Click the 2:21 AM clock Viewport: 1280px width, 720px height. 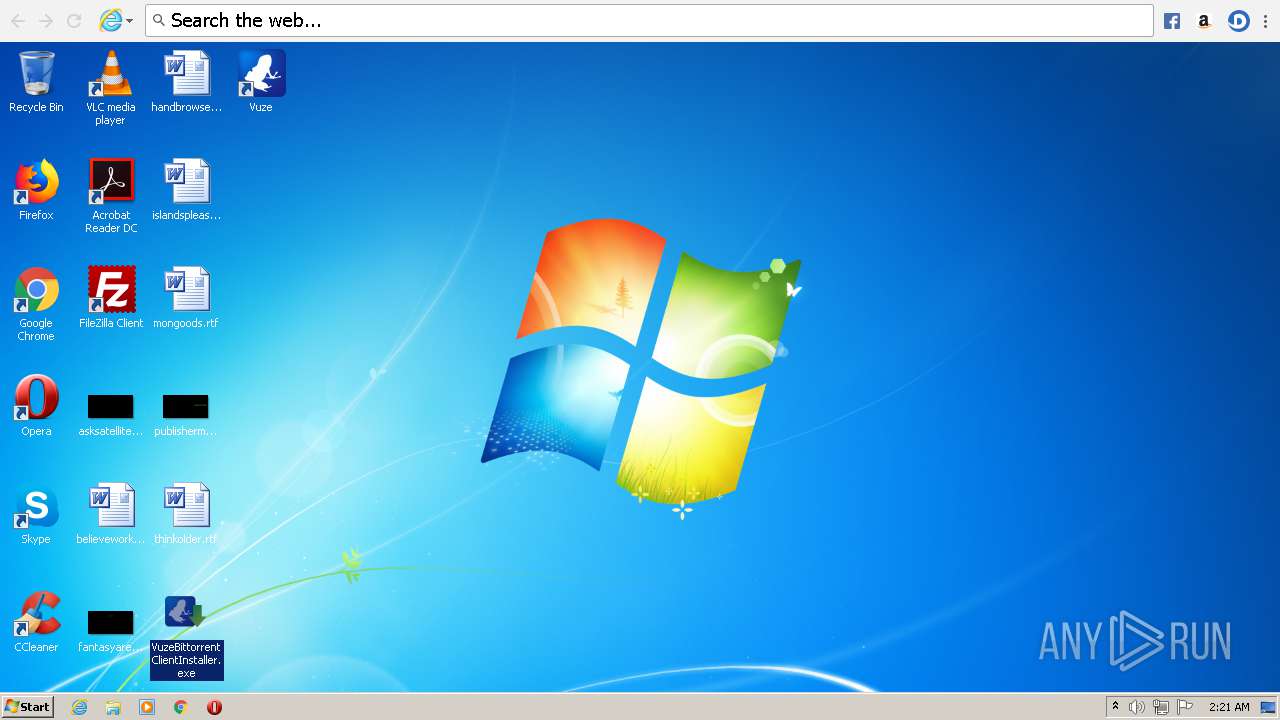coord(1229,707)
